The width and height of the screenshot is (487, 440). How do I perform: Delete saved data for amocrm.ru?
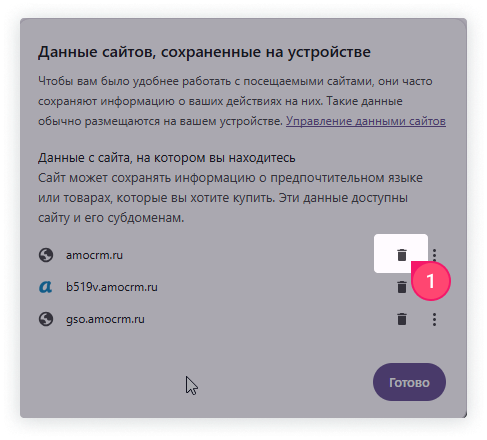click(402, 255)
